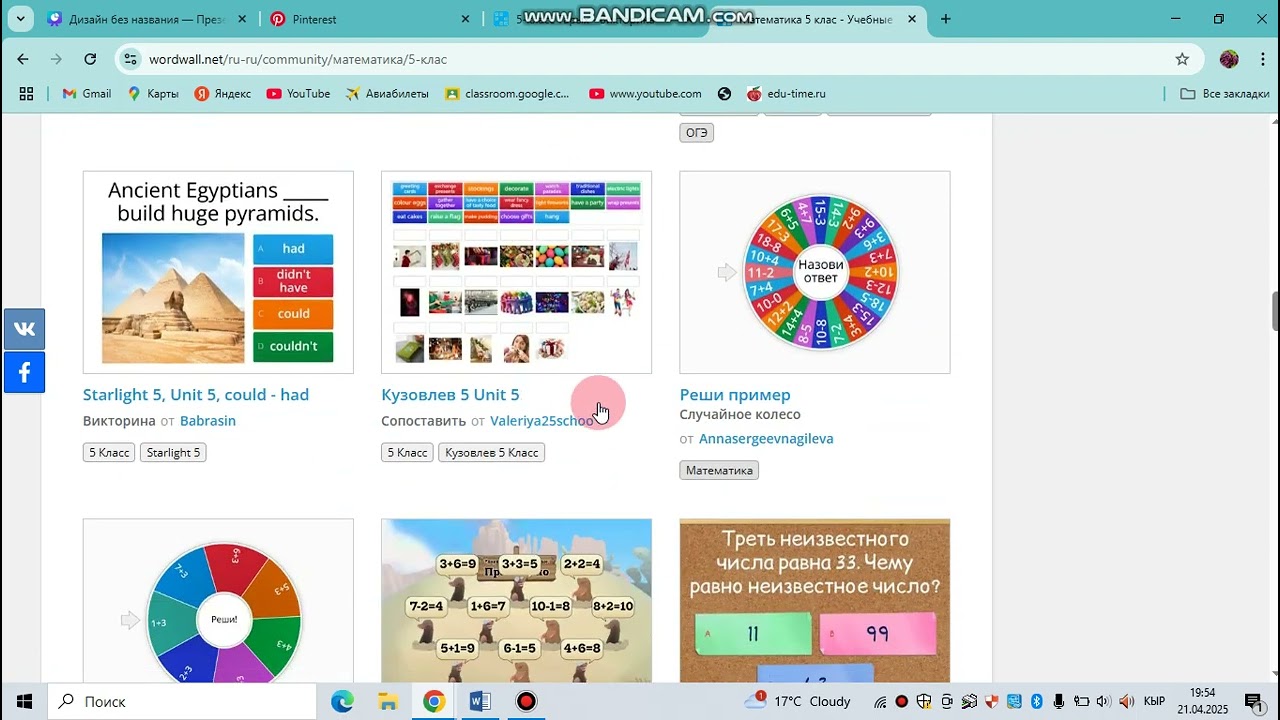Open a new browser tab
The image size is (1280, 720).
point(946,19)
